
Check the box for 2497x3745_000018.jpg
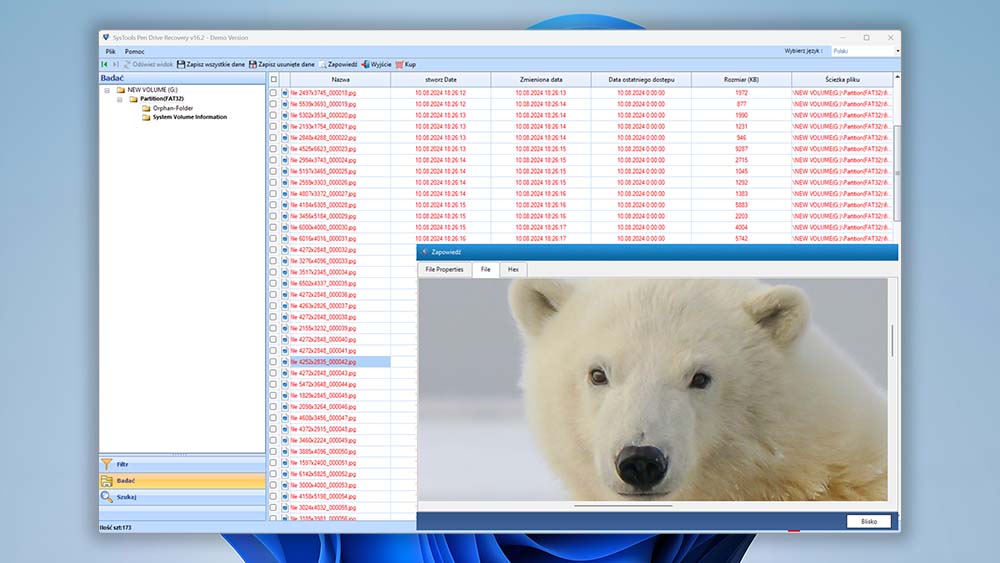click(x=274, y=93)
